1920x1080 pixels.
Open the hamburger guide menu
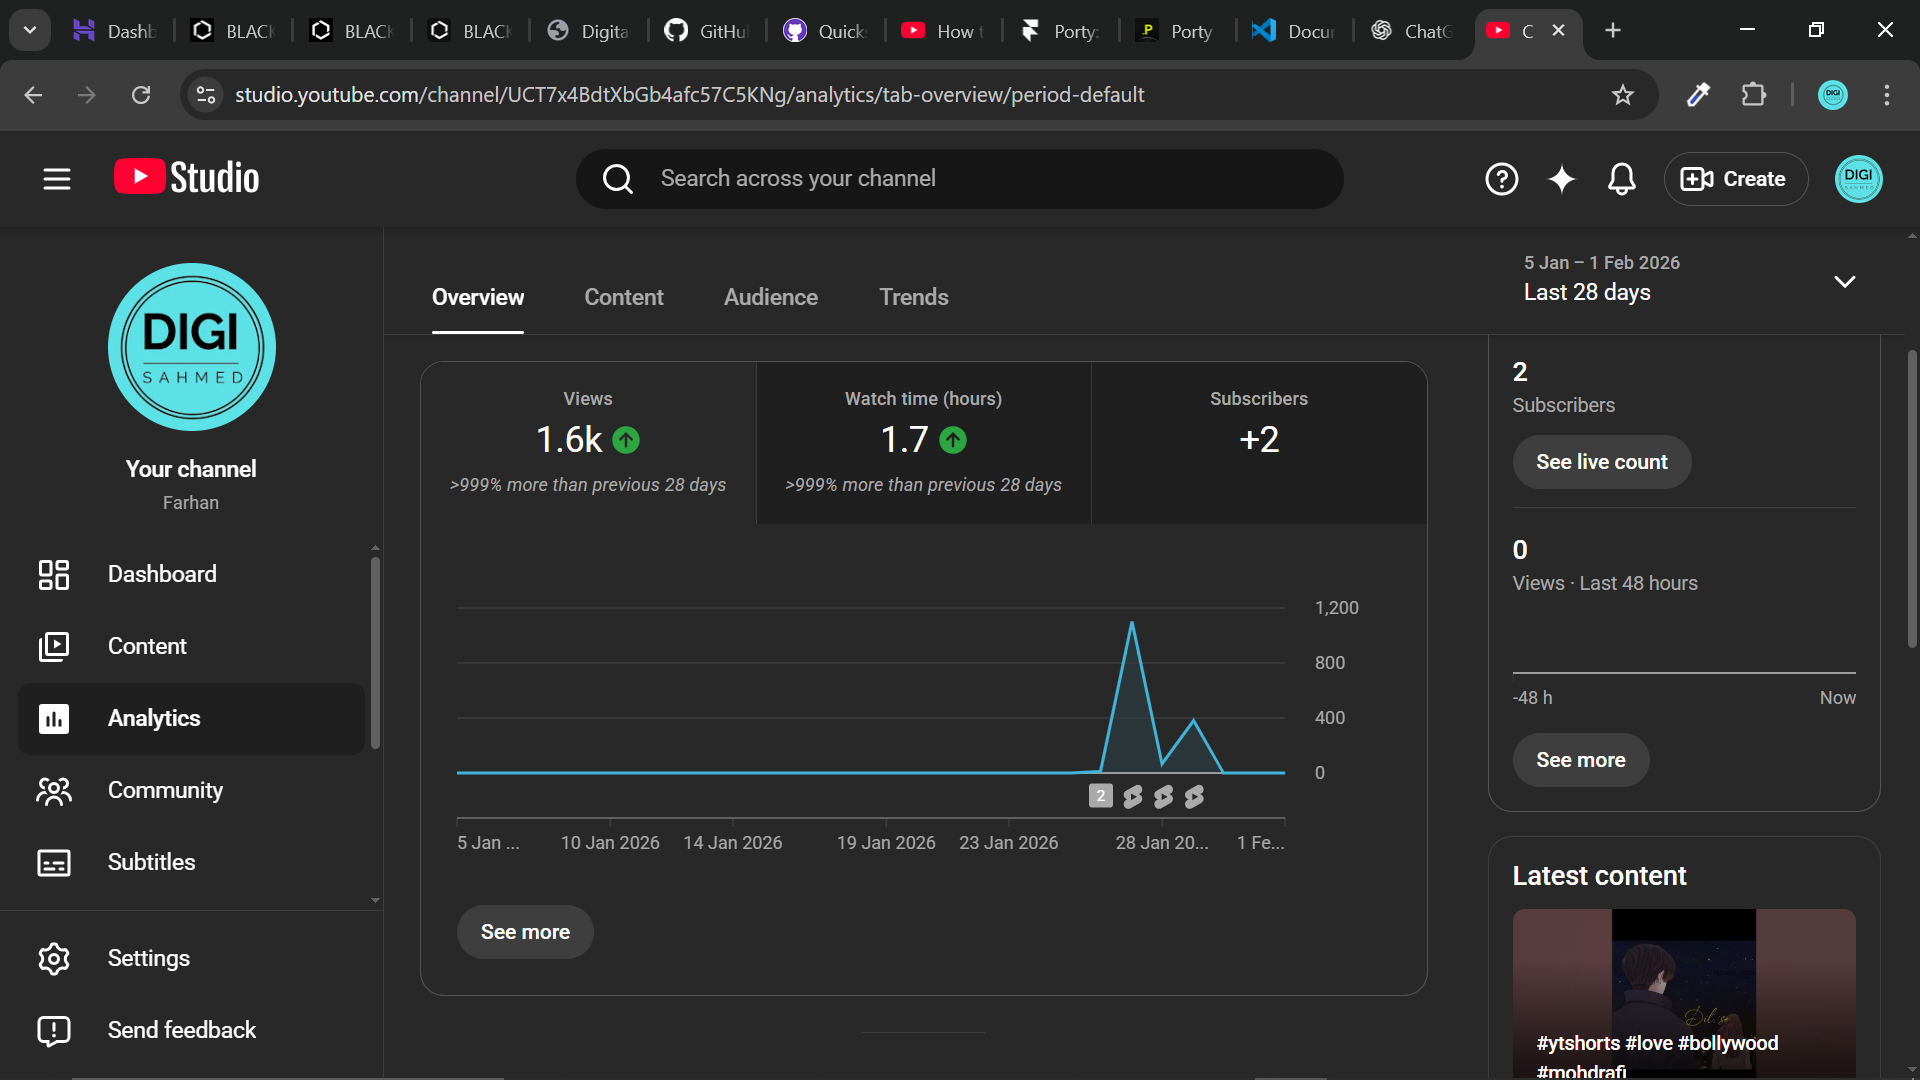(x=57, y=179)
